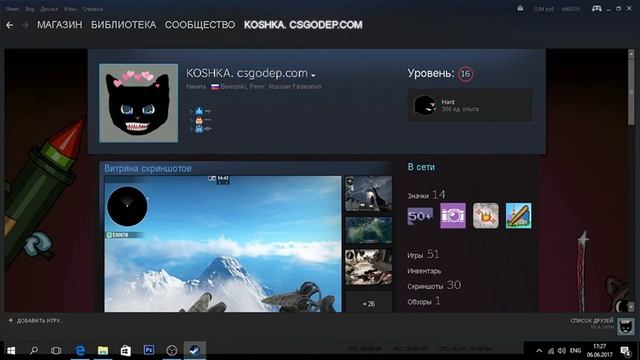Open the Справка menu
Image resolution: width=640 pixels, height=360 pixels.
click(93, 9)
